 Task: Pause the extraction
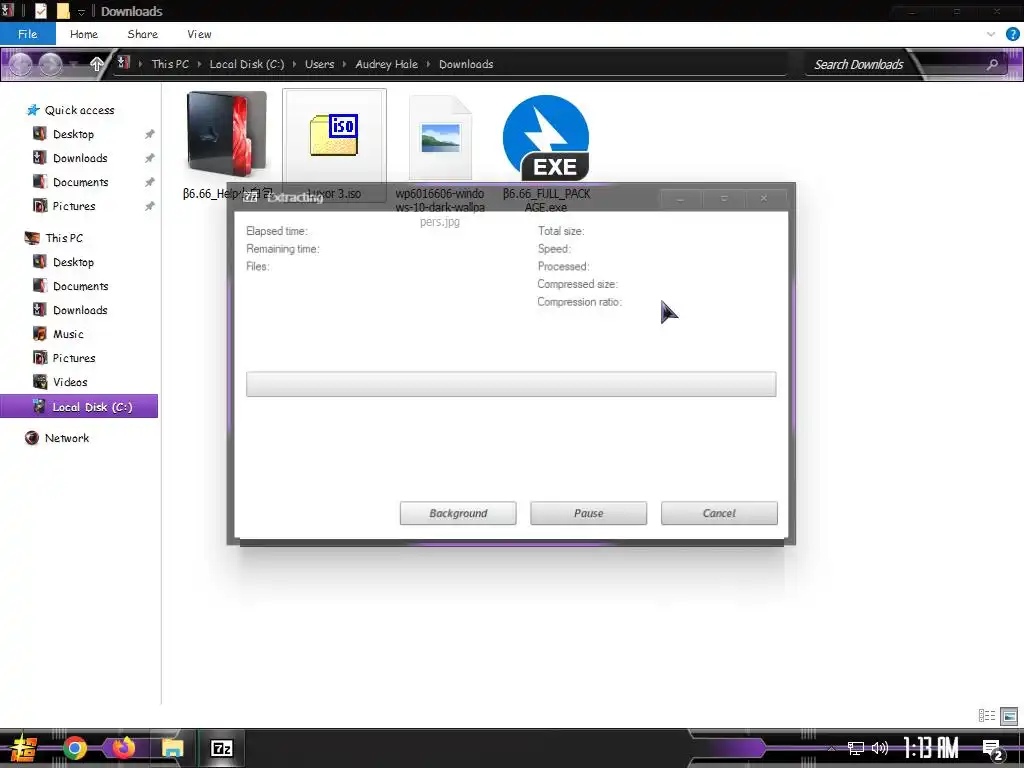click(x=588, y=513)
